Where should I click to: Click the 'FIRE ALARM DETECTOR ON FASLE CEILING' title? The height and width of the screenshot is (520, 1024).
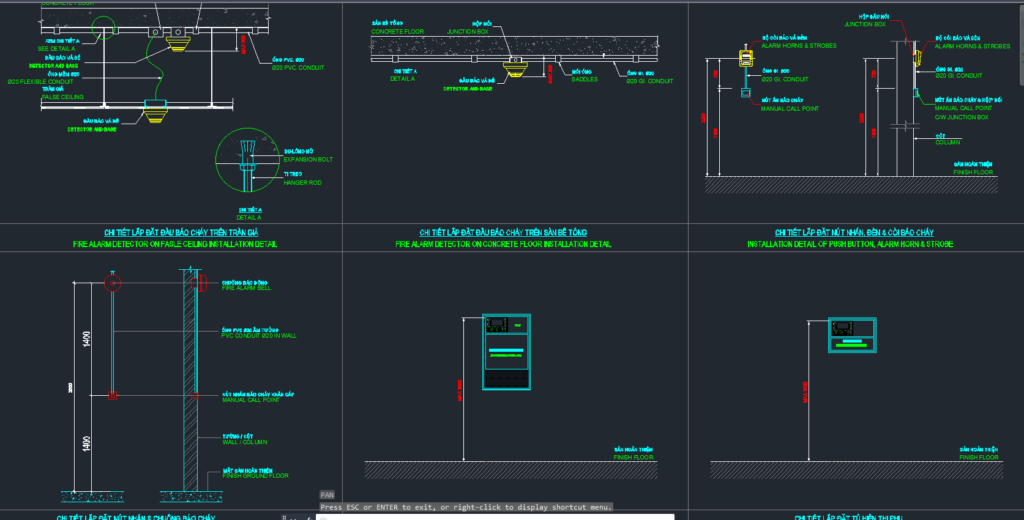(175, 244)
